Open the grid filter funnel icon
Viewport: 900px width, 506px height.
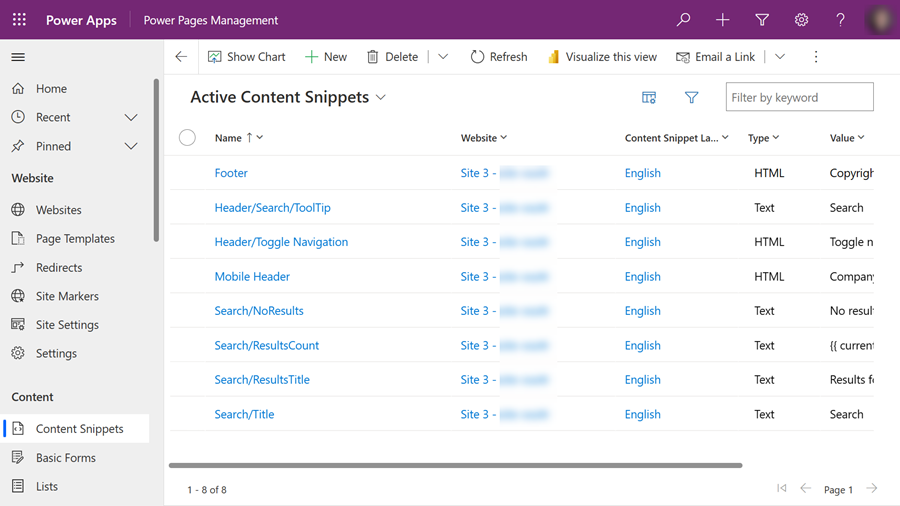(x=691, y=97)
